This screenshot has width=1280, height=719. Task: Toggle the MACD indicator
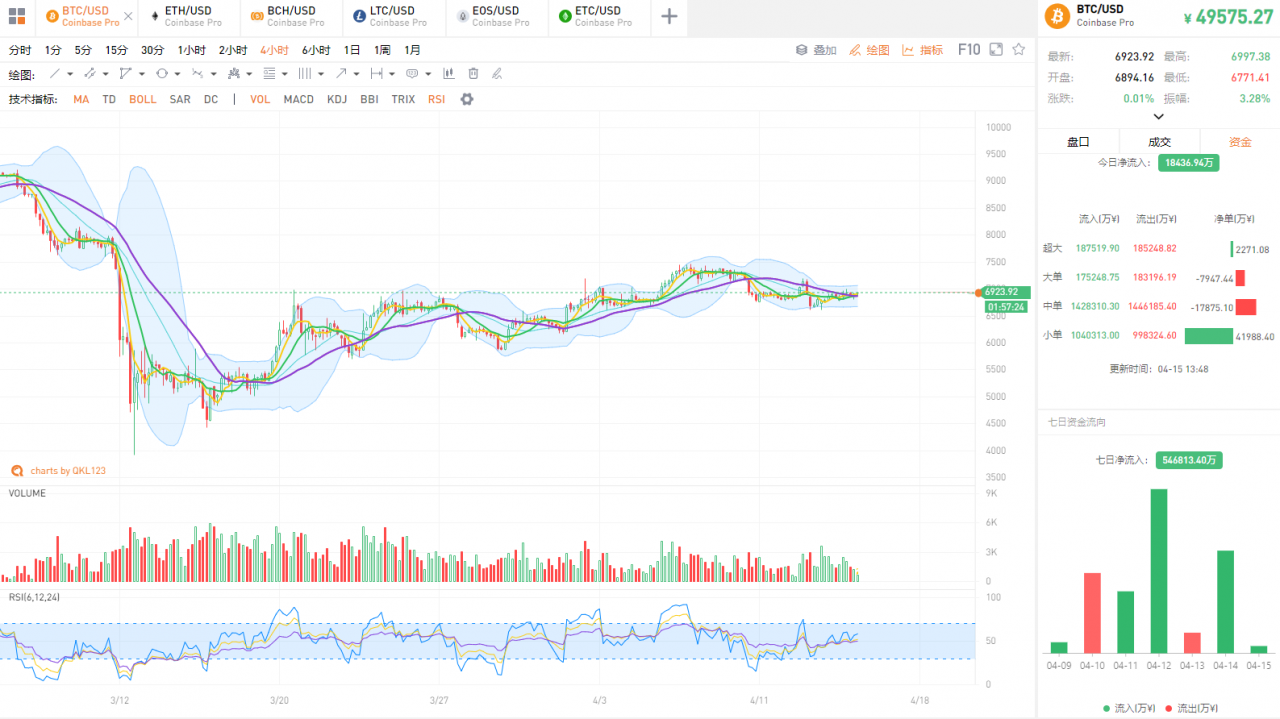(298, 99)
